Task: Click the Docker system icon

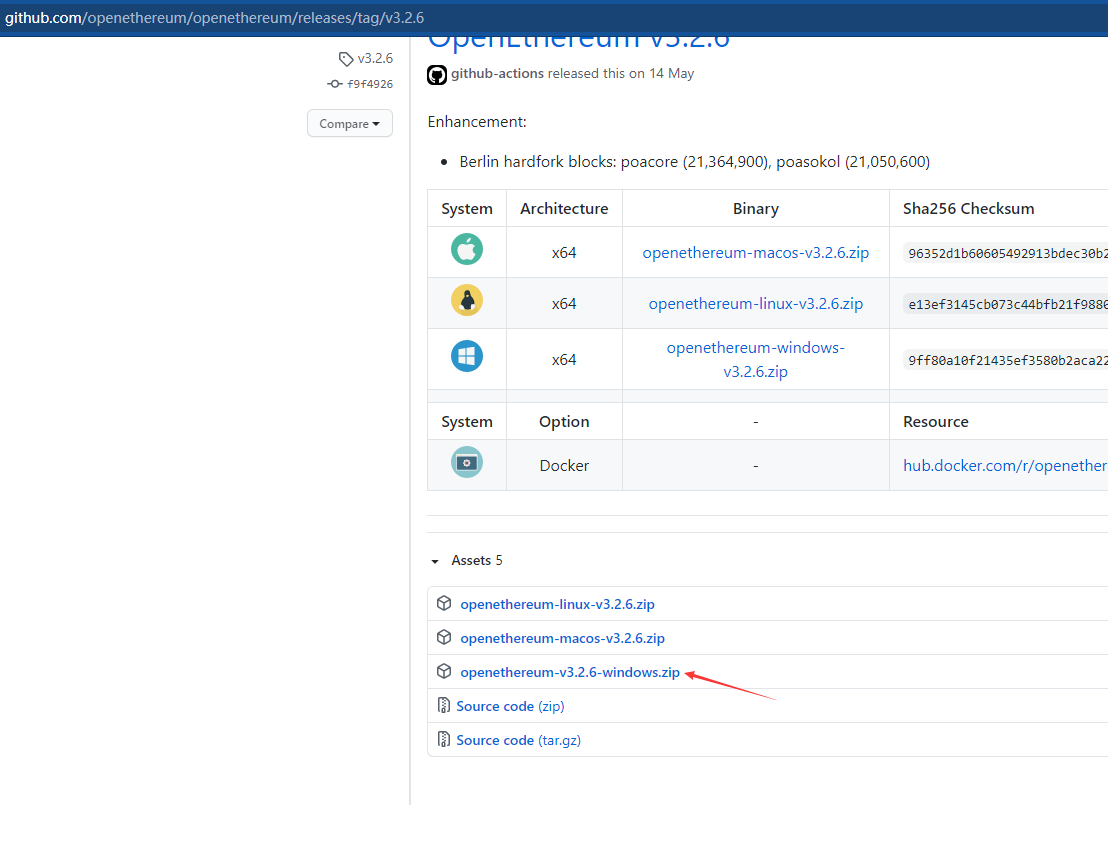Action: pyautogui.click(x=466, y=462)
